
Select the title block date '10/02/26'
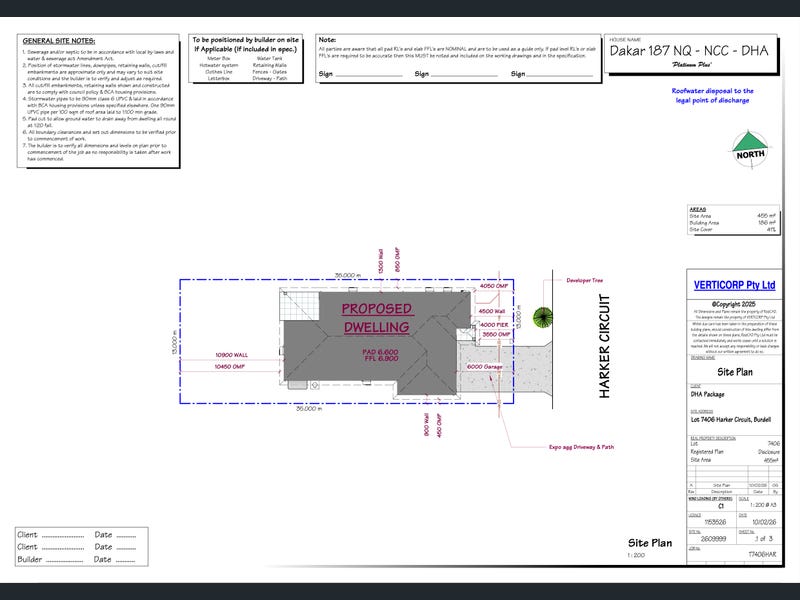(x=764, y=522)
